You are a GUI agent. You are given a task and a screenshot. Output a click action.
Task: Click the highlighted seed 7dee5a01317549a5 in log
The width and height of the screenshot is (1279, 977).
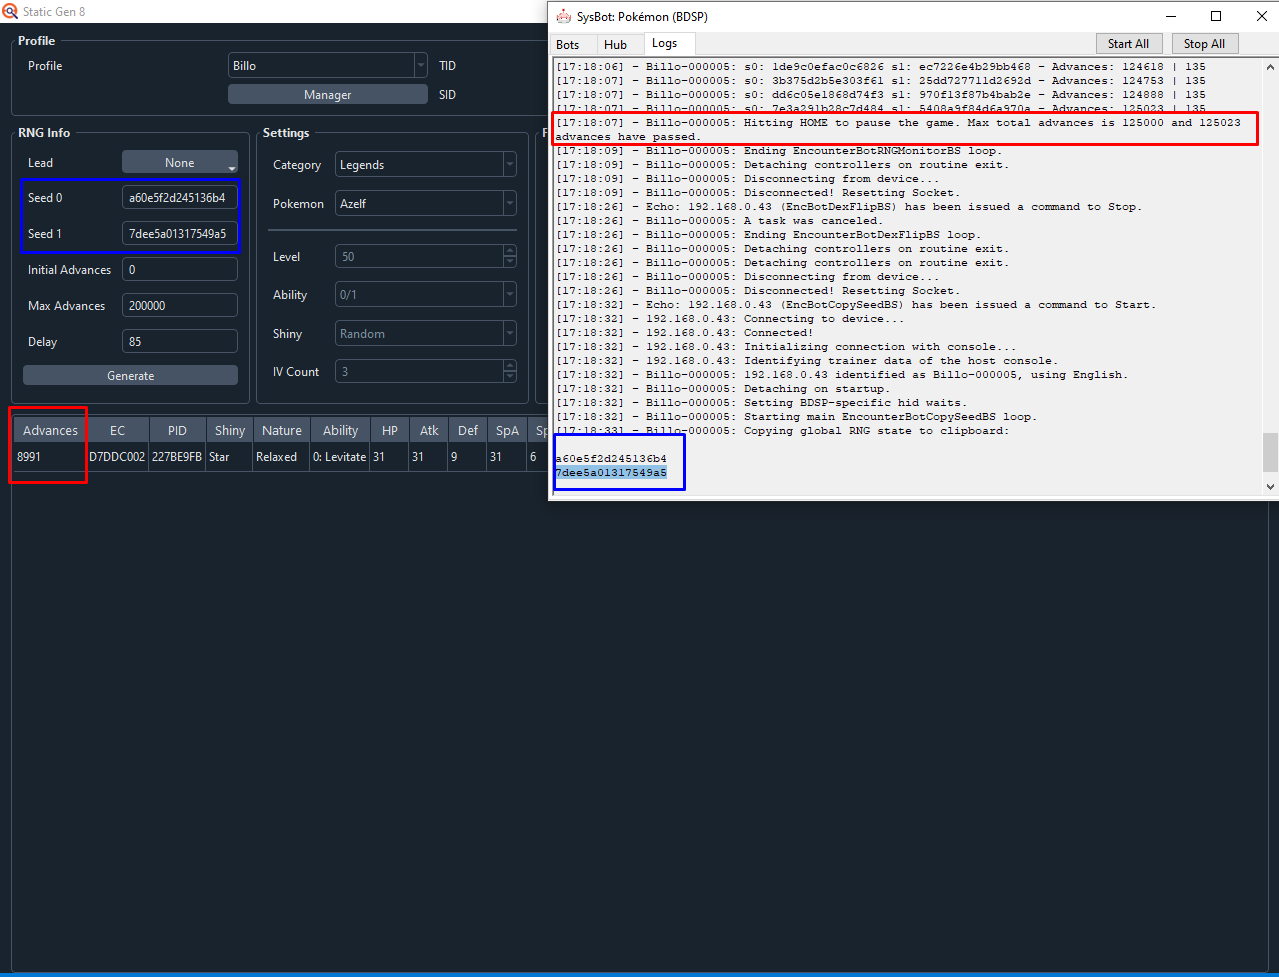click(x=611, y=473)
